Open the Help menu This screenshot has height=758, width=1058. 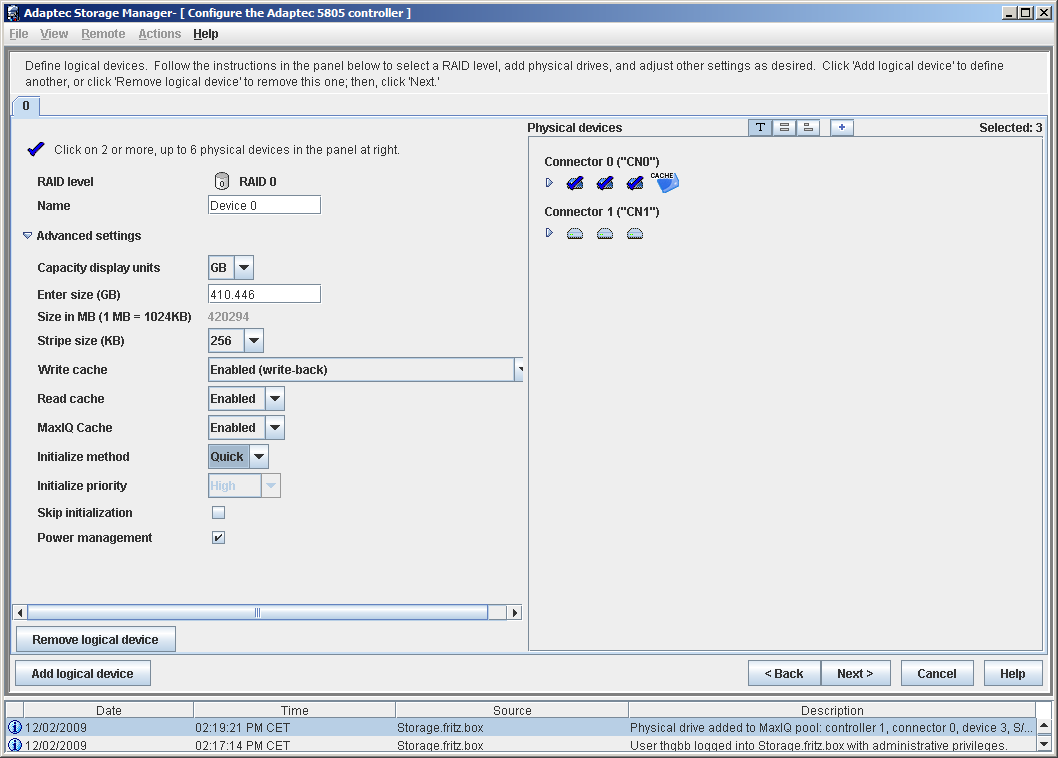(x=206, y=34)
